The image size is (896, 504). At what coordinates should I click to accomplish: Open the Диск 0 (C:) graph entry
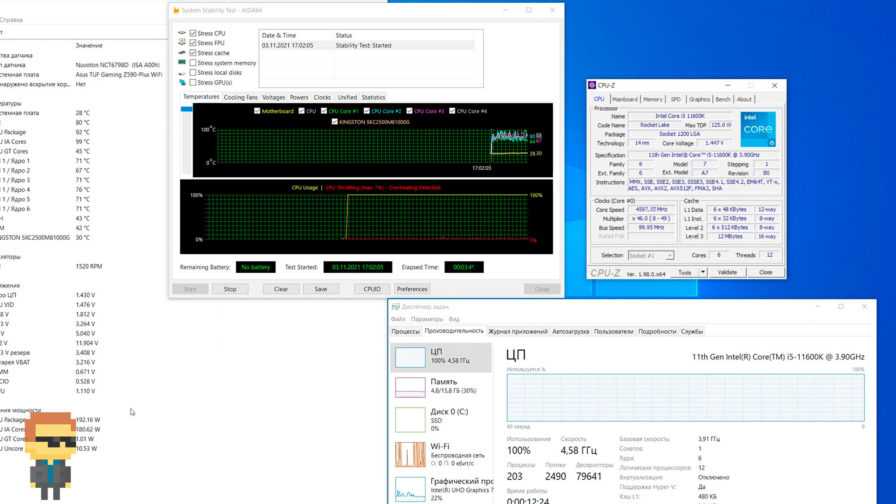point(411,420)
